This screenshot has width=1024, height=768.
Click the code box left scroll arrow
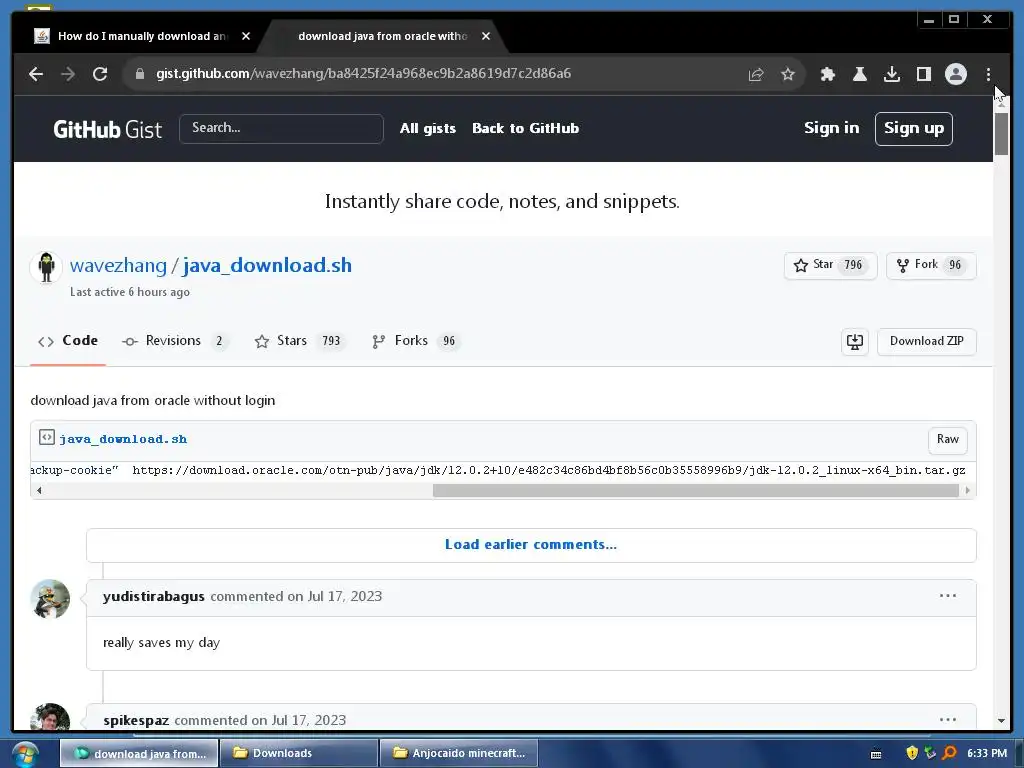[x=39, y=490]
